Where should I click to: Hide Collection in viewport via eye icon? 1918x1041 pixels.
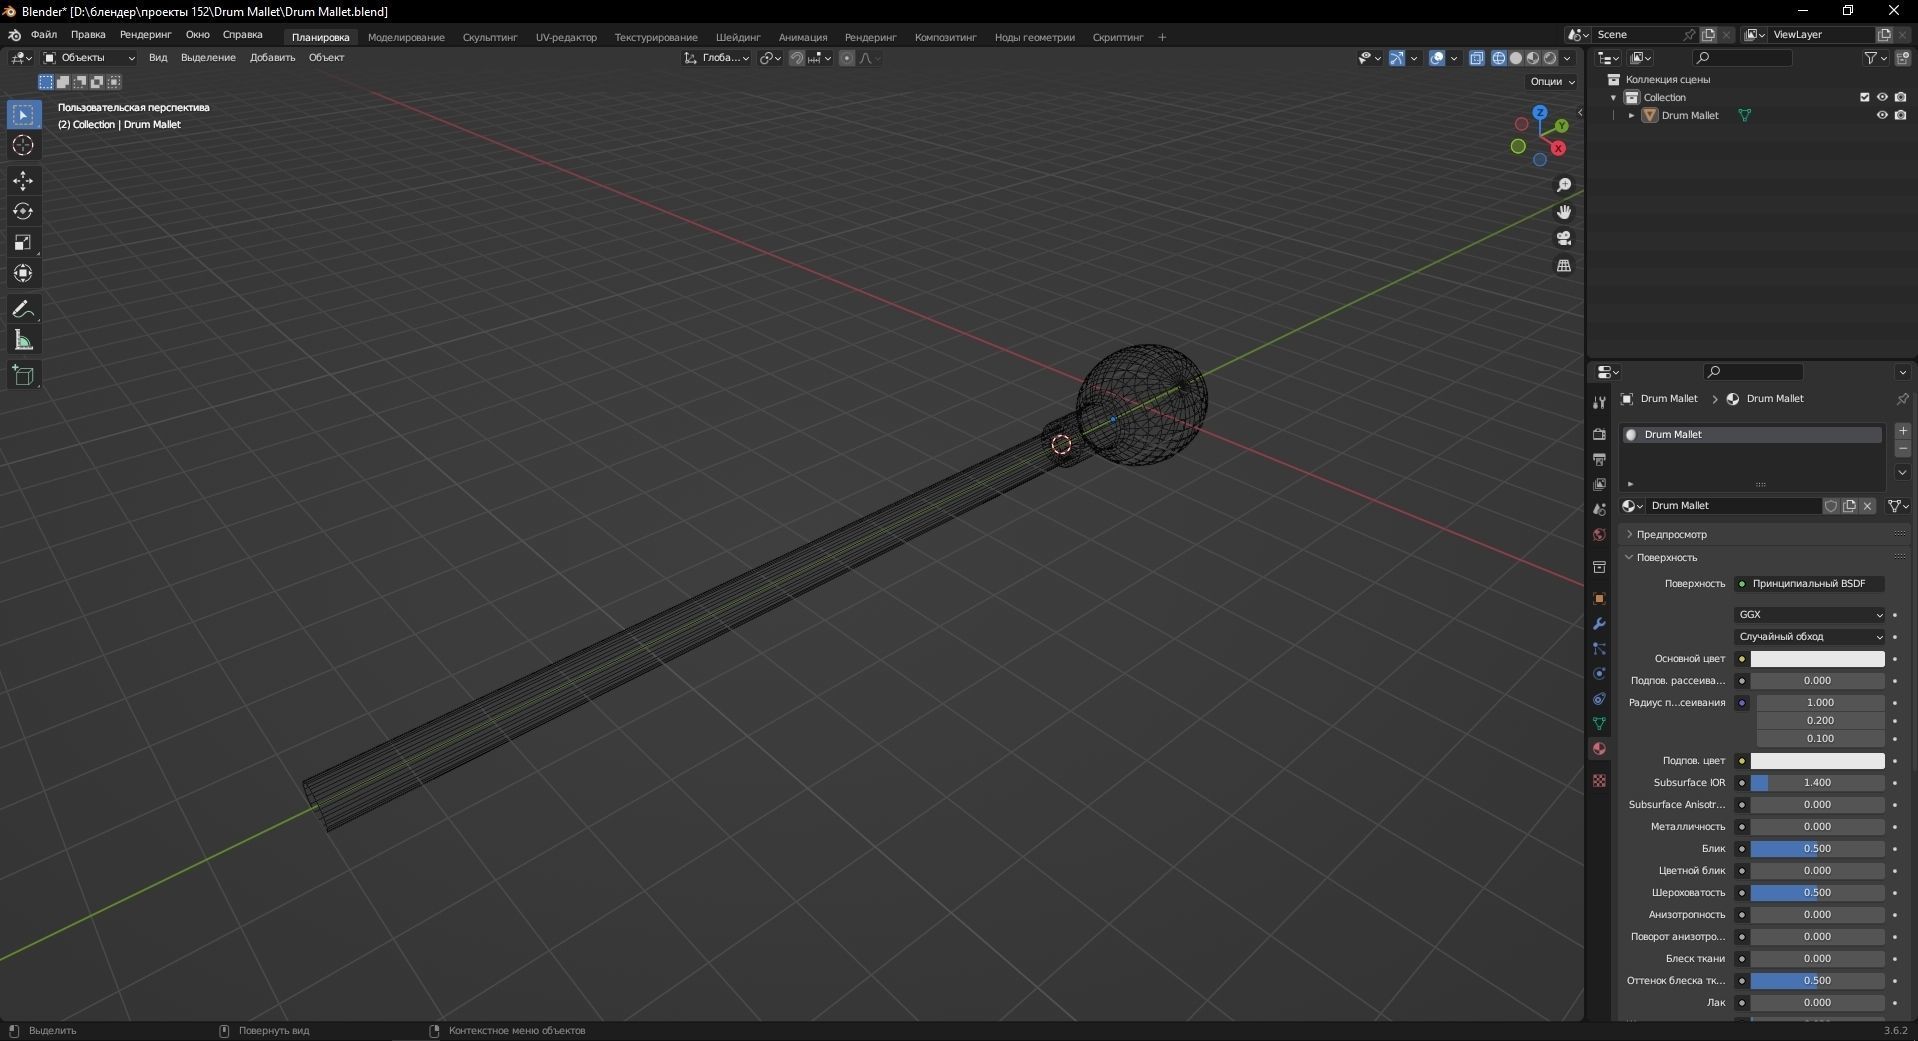pyautogui.click(x=1882, y=97)
